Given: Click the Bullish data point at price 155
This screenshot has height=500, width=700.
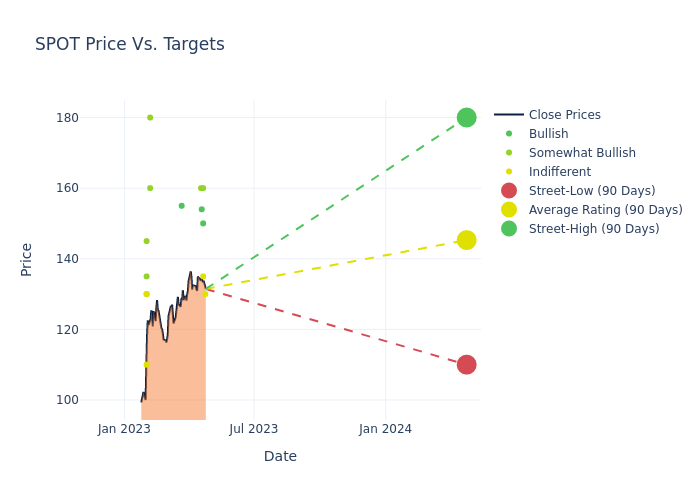Looking at the screenshot, I should pos(181,206).
